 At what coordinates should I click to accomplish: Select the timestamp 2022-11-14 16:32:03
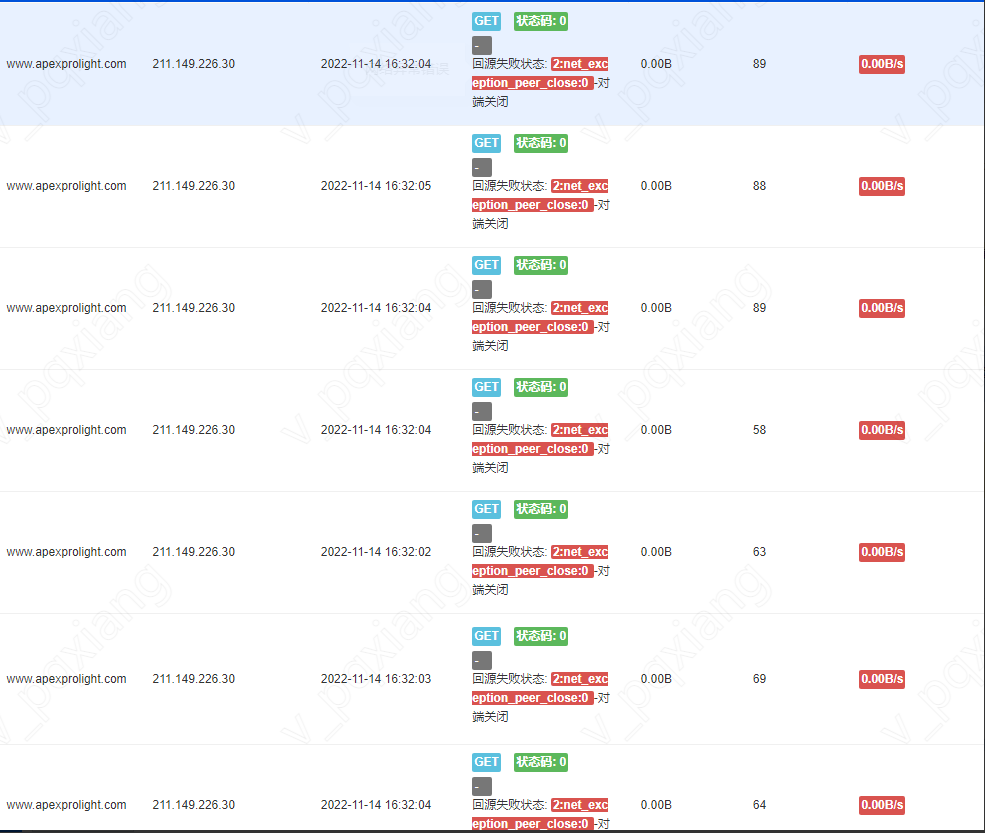click(376, 679)
